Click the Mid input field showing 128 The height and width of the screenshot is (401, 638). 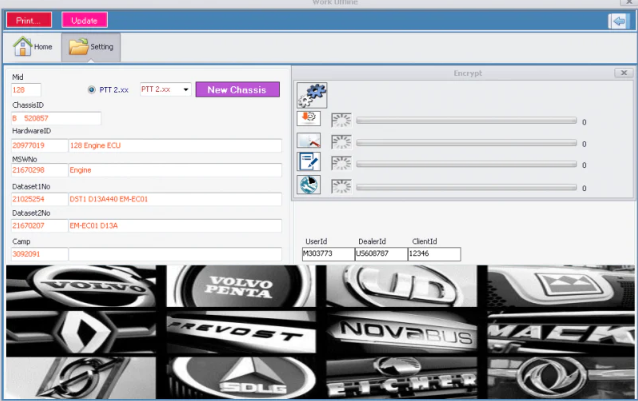coord(26,90)
